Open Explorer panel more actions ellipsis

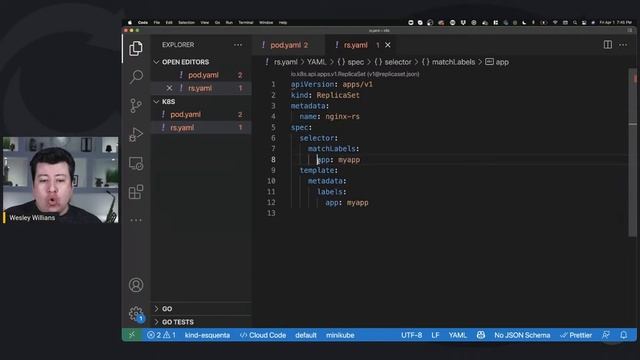click(238, 45)
